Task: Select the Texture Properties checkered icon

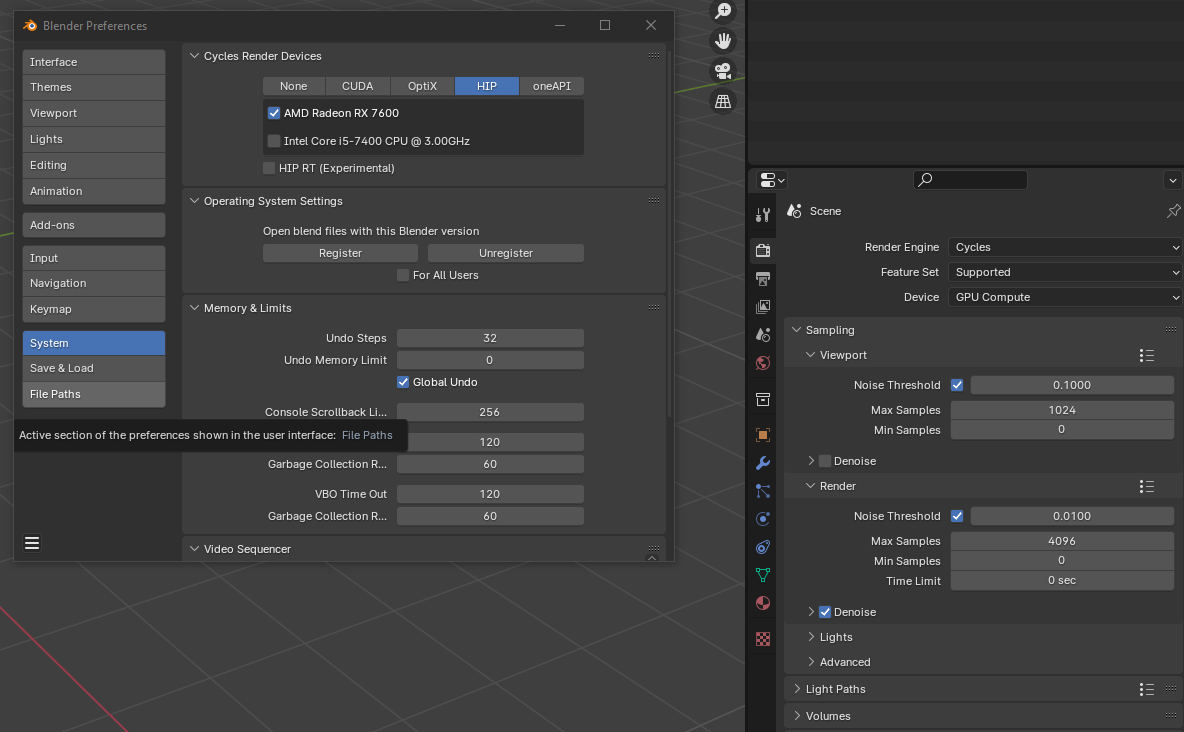Action: point(762,638)
